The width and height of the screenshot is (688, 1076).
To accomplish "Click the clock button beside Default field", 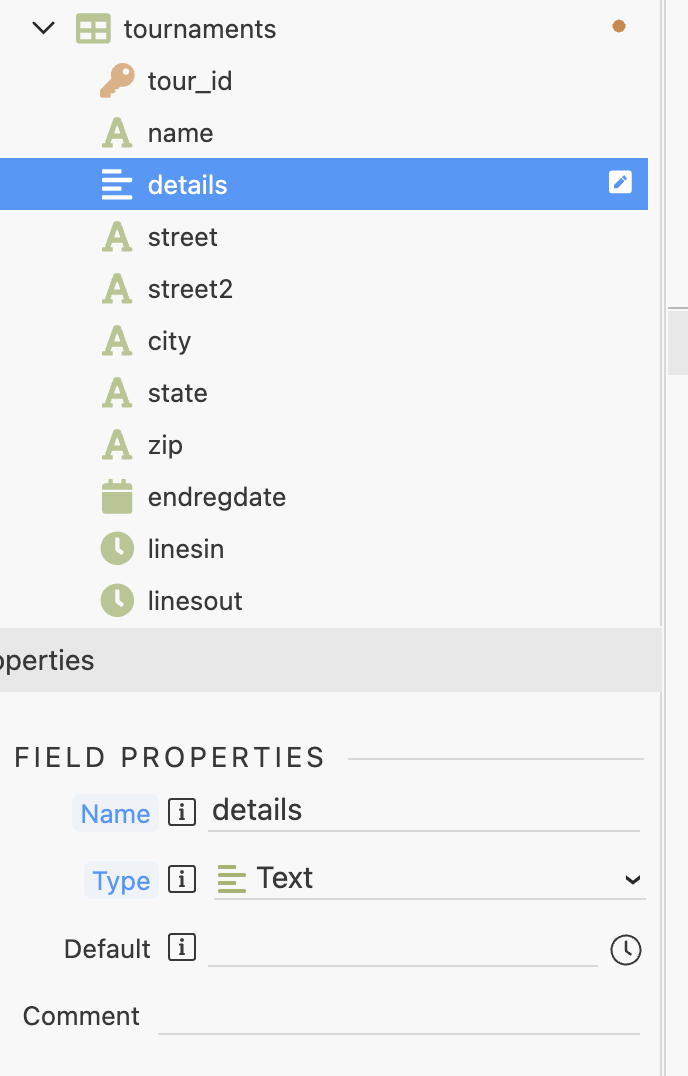I will (626, 950).
